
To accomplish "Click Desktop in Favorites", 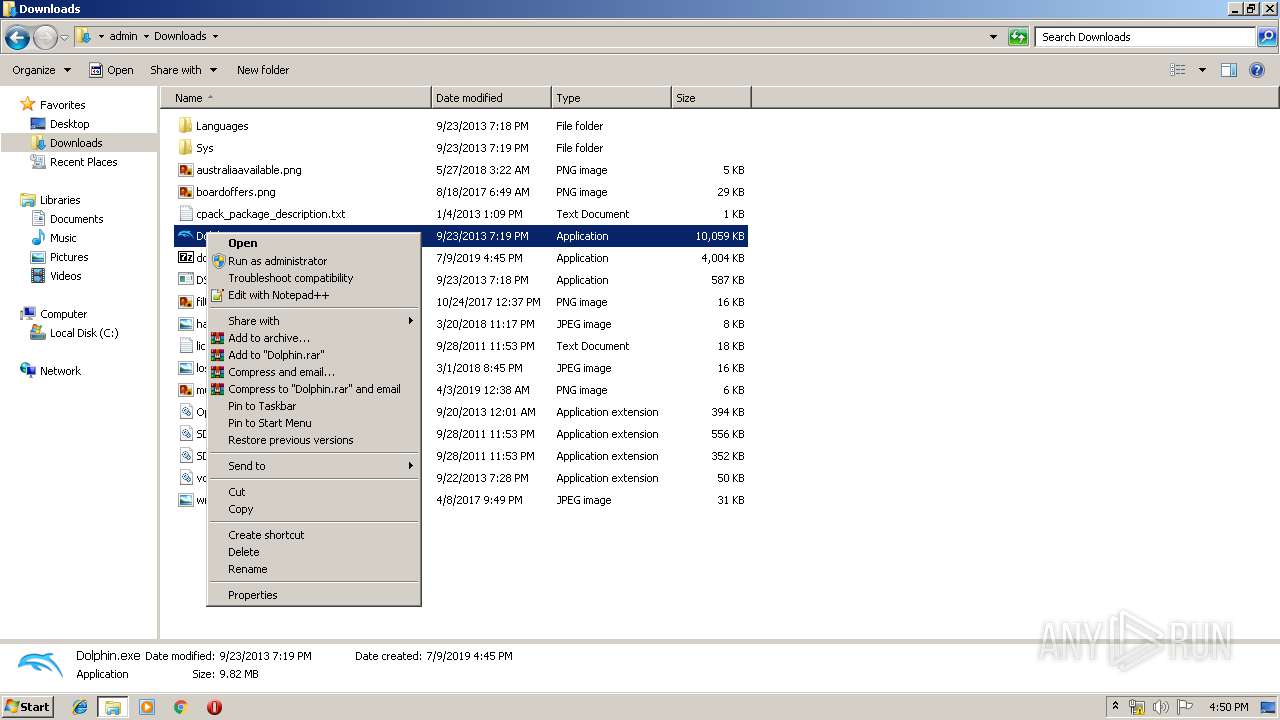I will (x=69, y=124).
